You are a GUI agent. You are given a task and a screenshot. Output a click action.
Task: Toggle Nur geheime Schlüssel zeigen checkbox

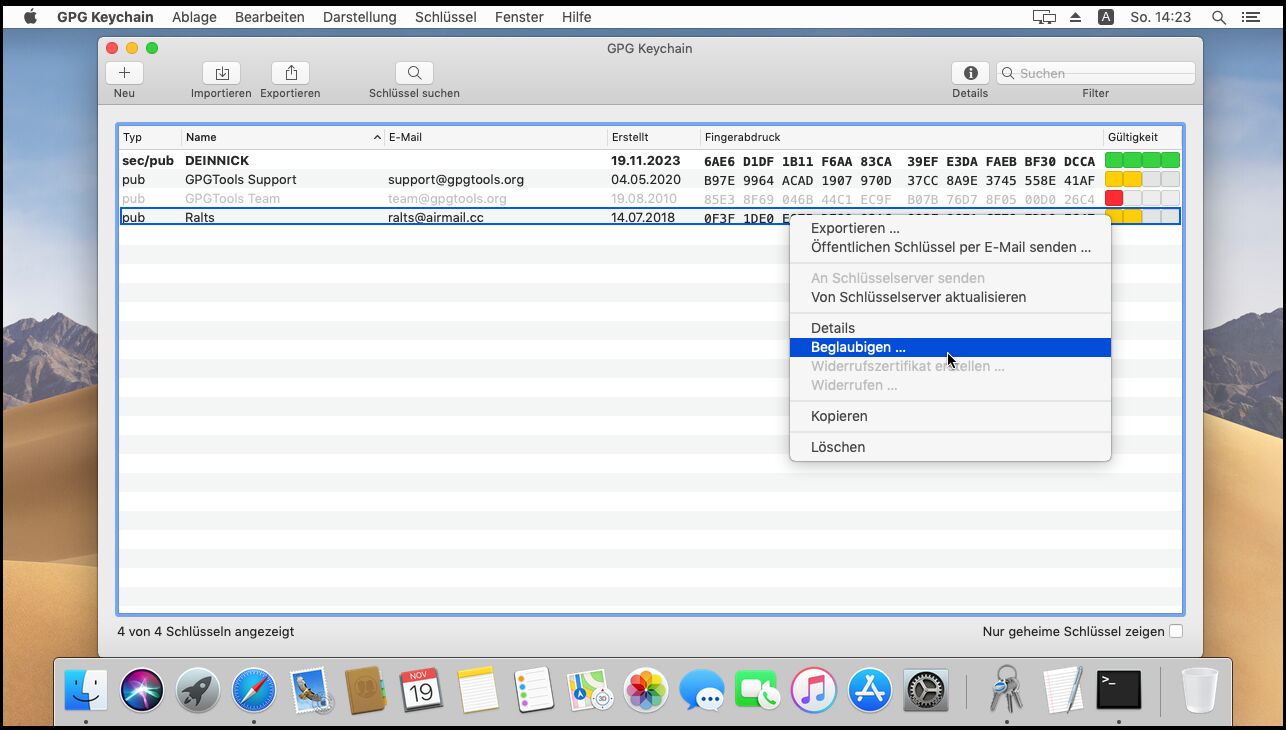[1176, 631]
